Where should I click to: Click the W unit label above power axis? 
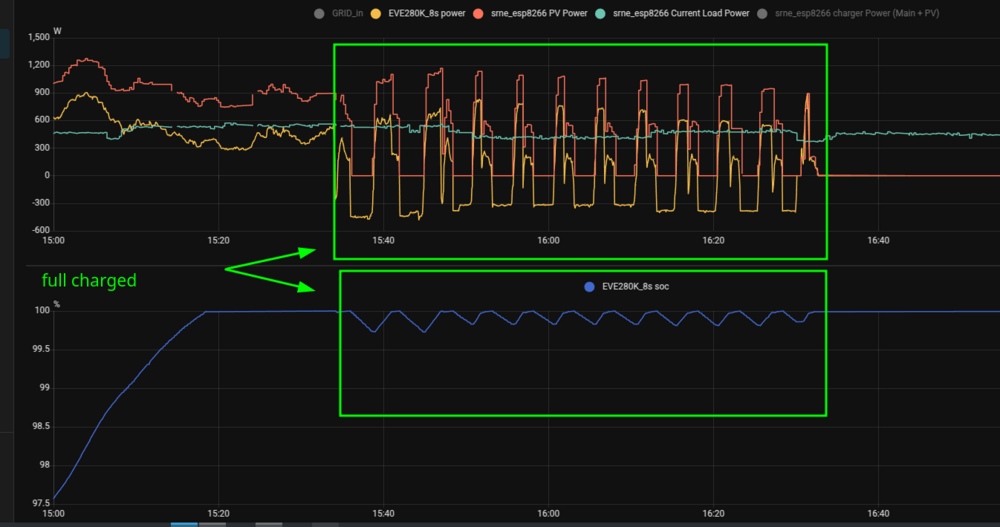(x=57, y=31)
